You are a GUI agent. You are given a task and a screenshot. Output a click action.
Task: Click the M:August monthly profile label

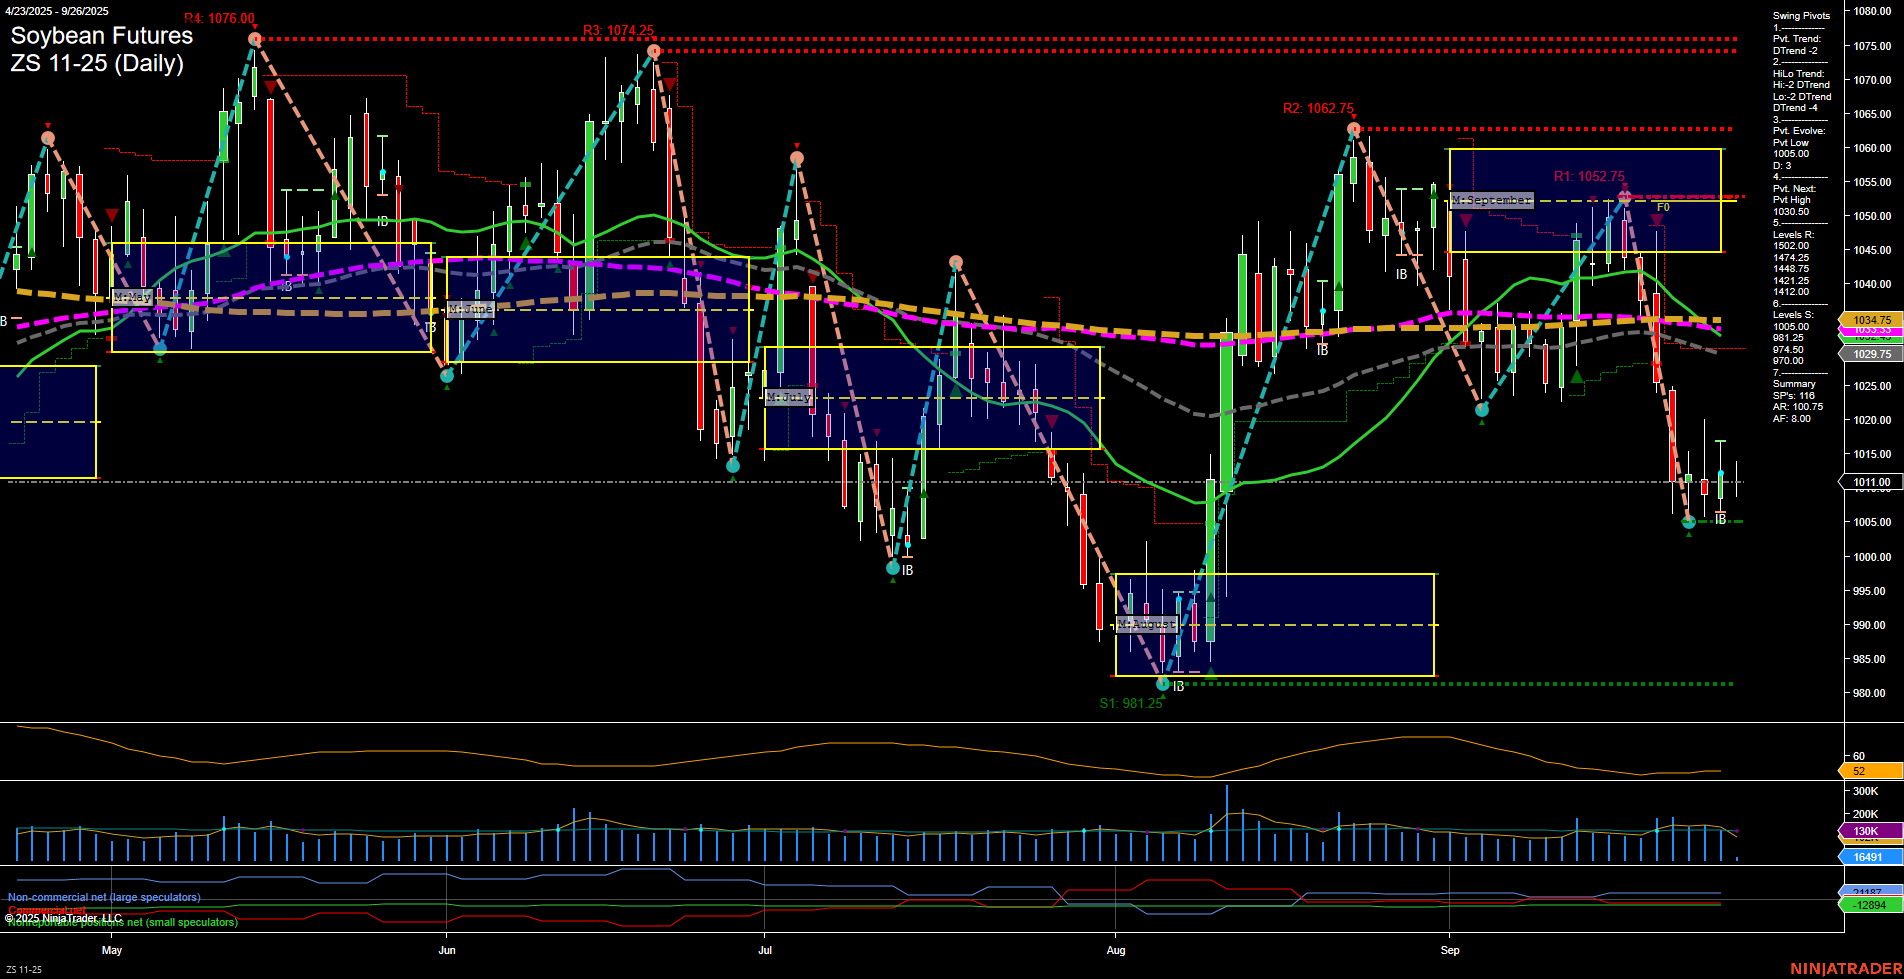[x=1146, y=624]
